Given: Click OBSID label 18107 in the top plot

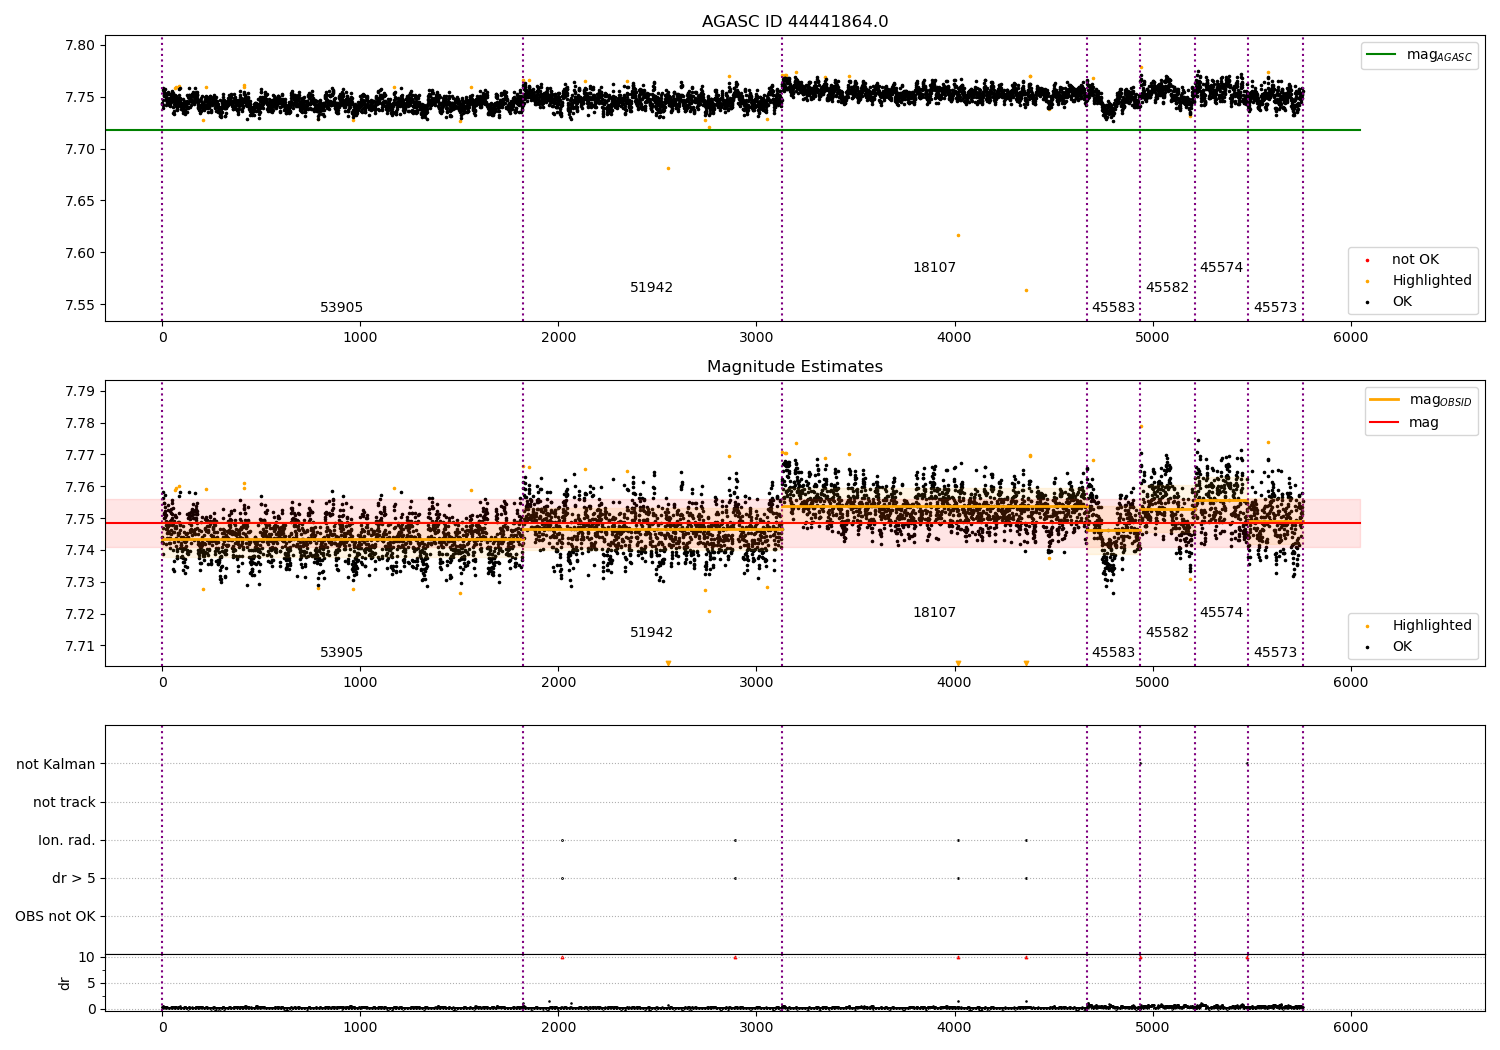Looking at the screenshot, I should [934, 268].
